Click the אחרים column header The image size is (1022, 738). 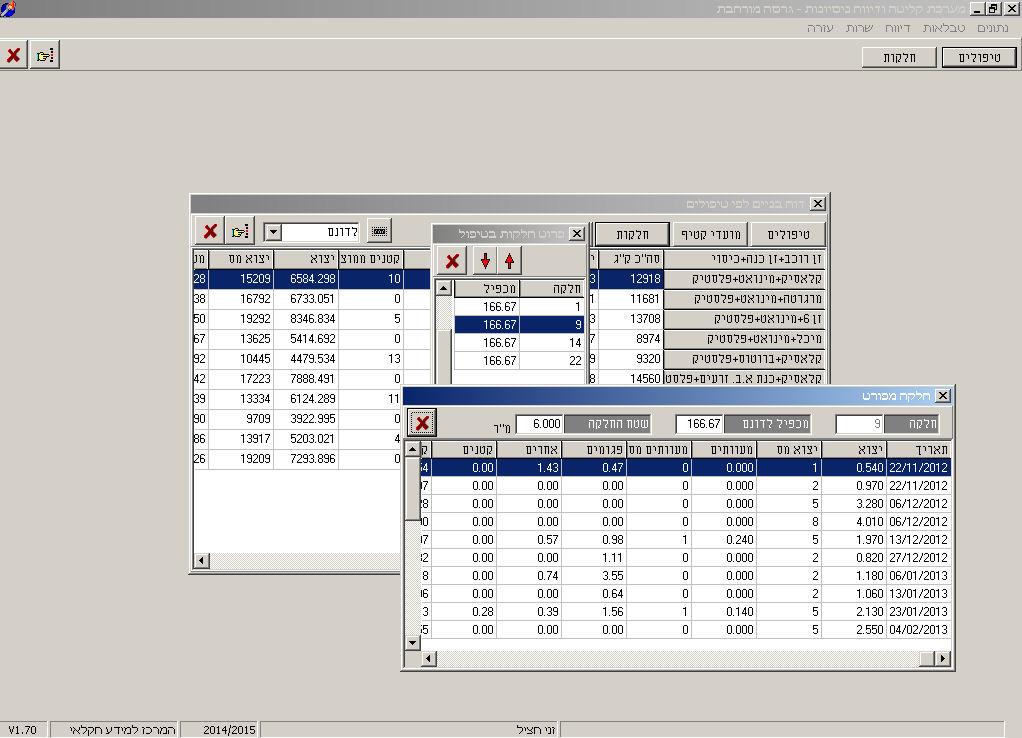pos(529,449)
